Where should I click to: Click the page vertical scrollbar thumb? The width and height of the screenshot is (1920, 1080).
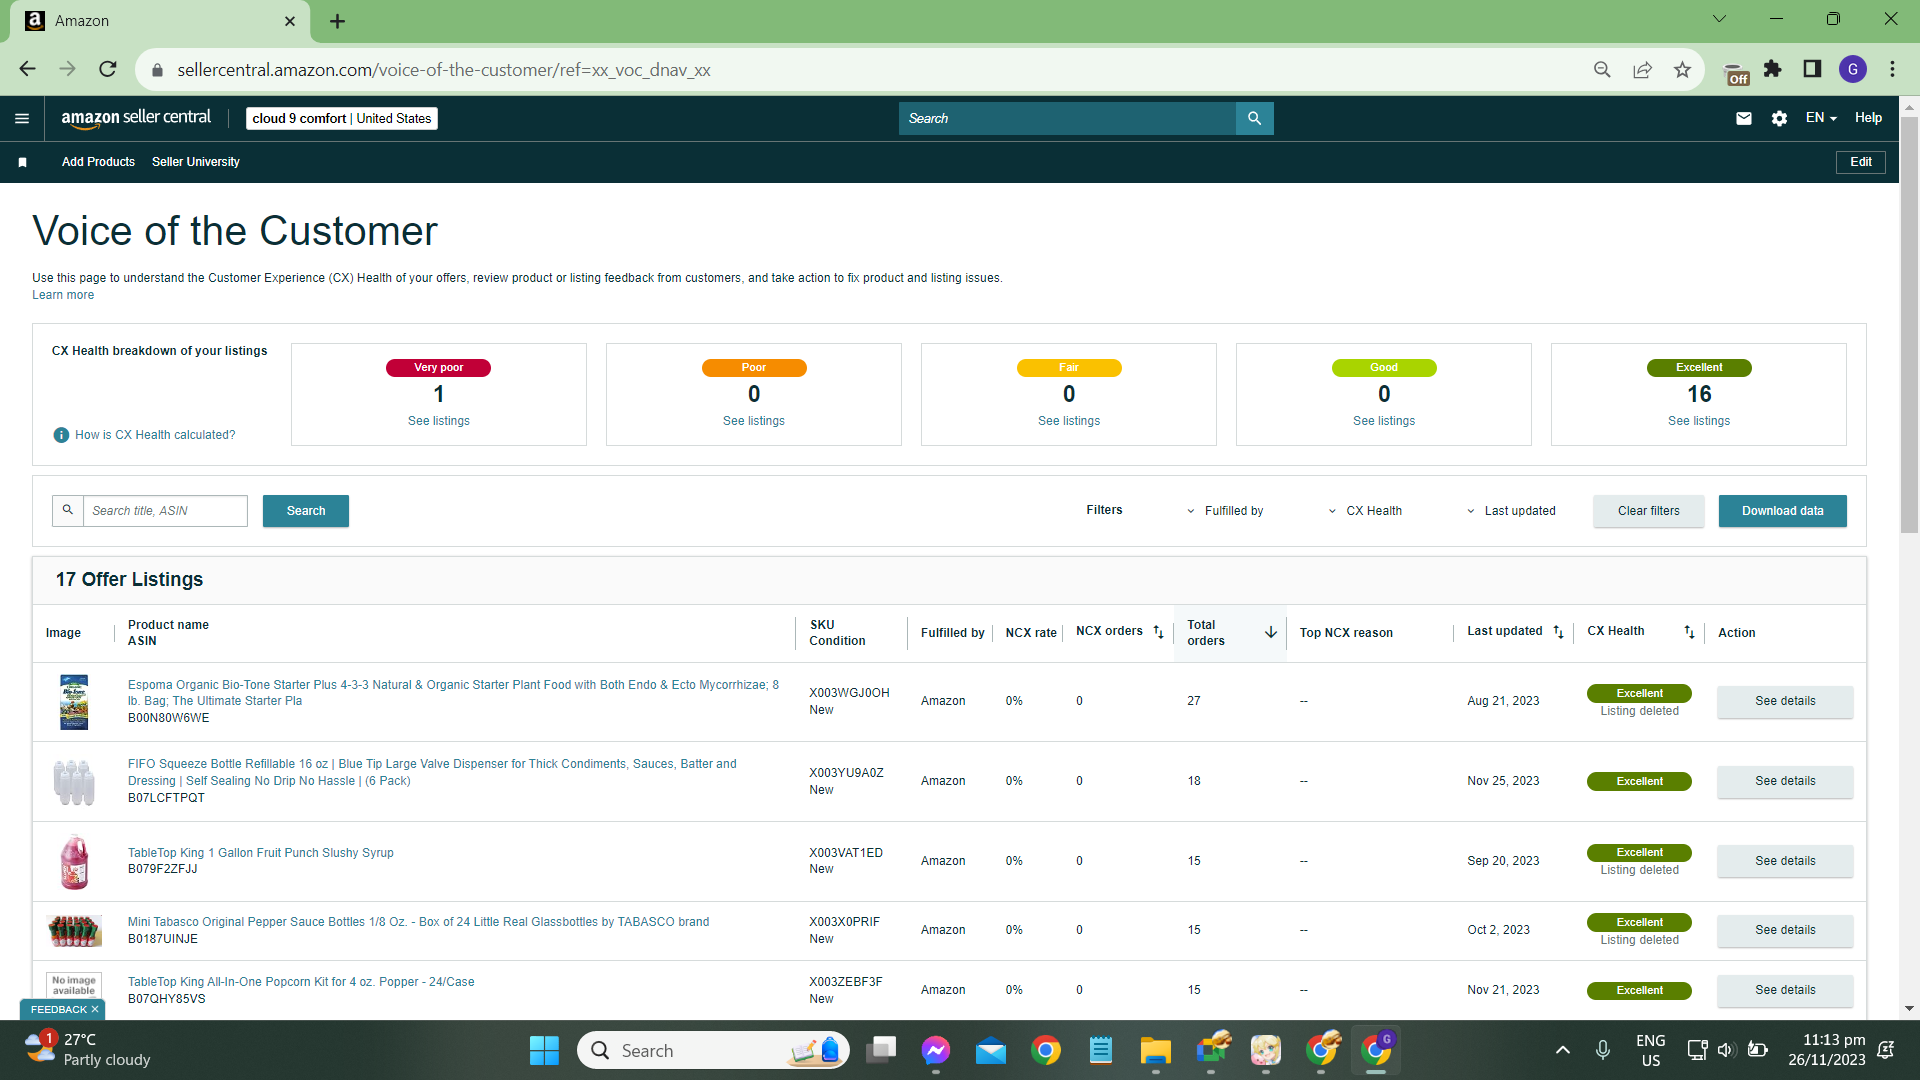pyautogui.click(x=1909, y=325)
